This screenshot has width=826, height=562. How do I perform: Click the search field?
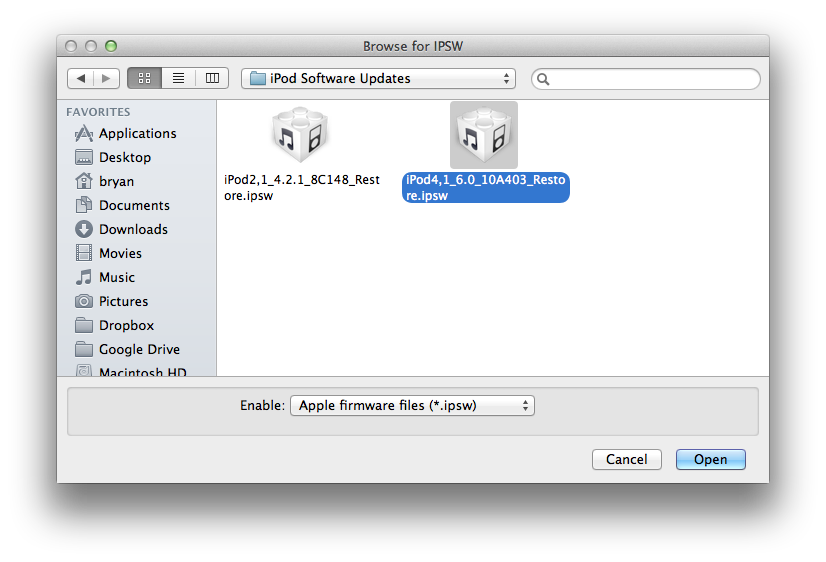(646, 79)
